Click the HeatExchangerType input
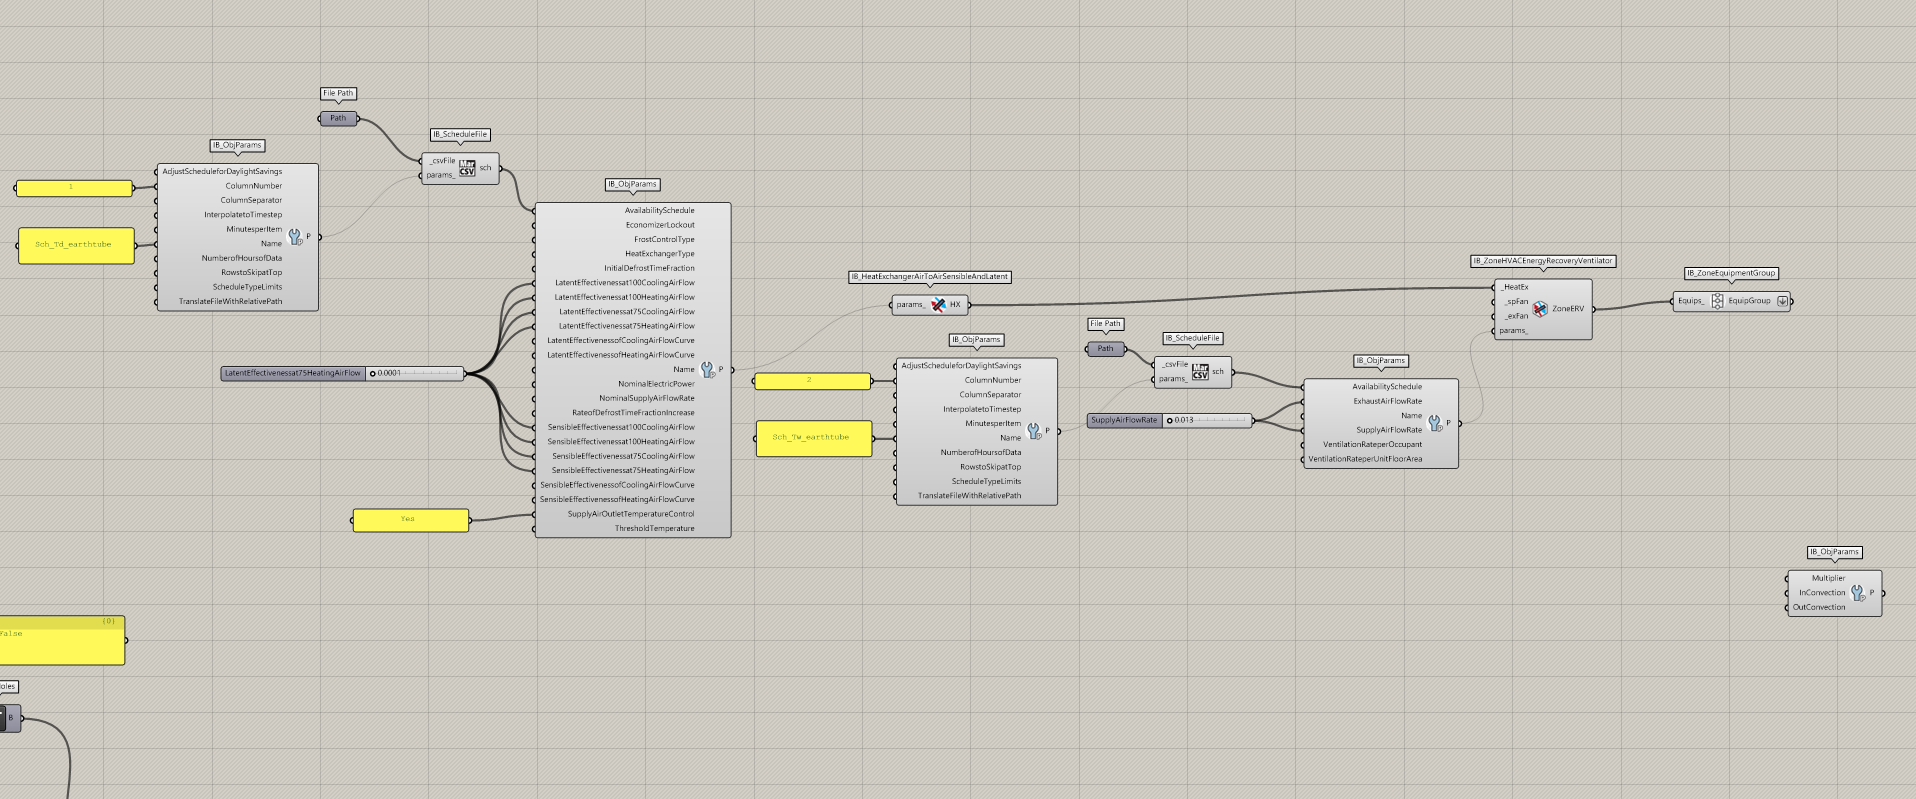Screen dimensions: 1916x799 (660, 254)
